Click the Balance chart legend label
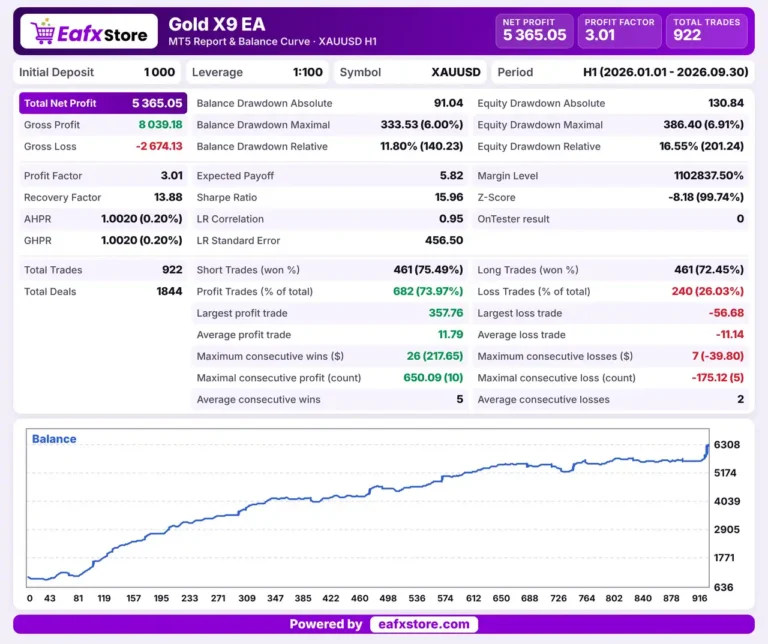Viewport: 768px width, 644px height. 54,439
